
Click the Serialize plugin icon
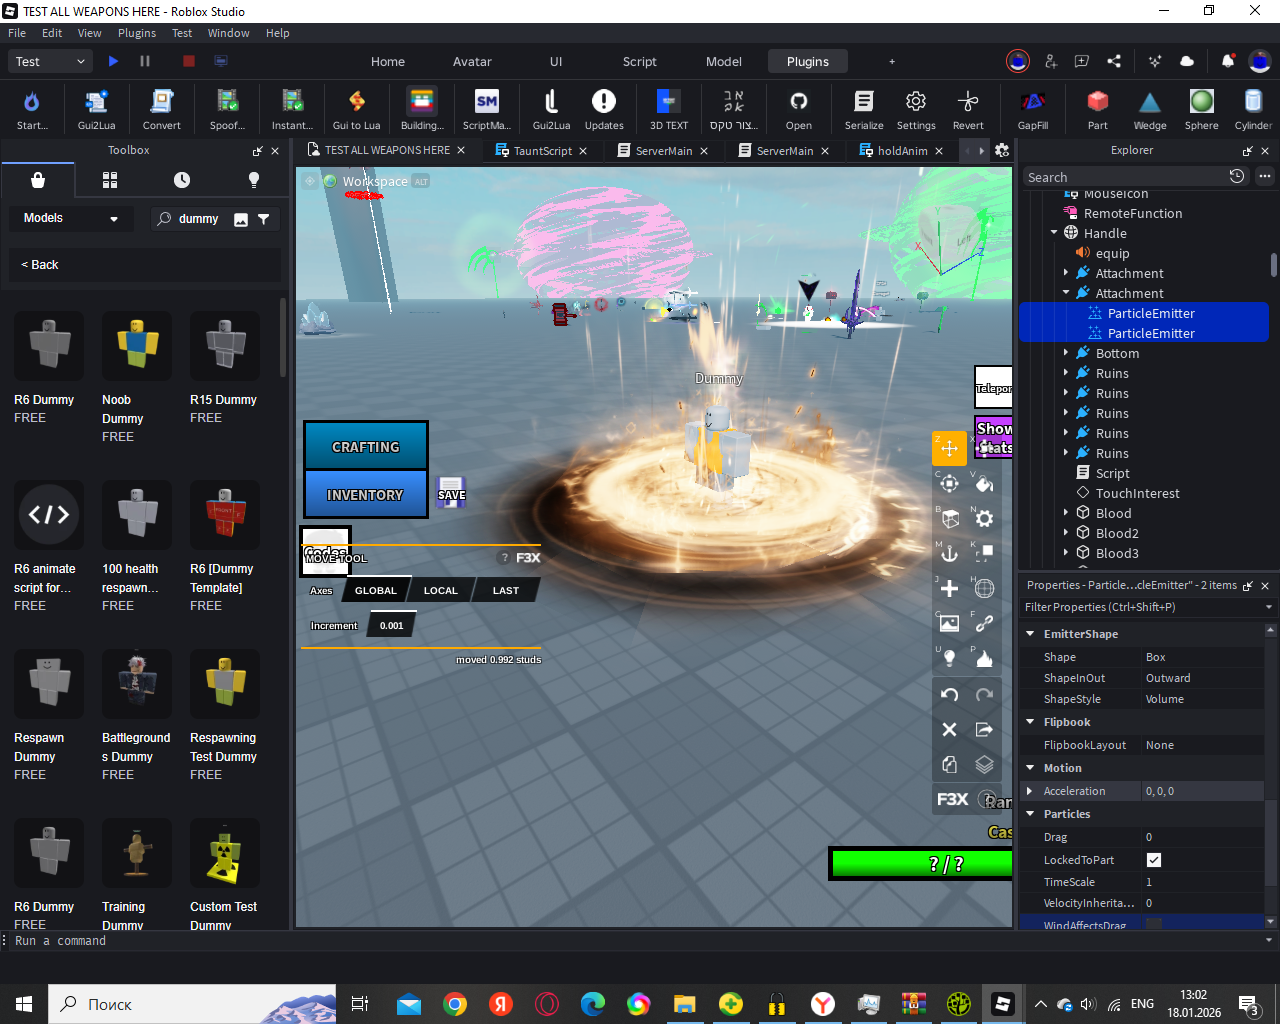point(864,108)
